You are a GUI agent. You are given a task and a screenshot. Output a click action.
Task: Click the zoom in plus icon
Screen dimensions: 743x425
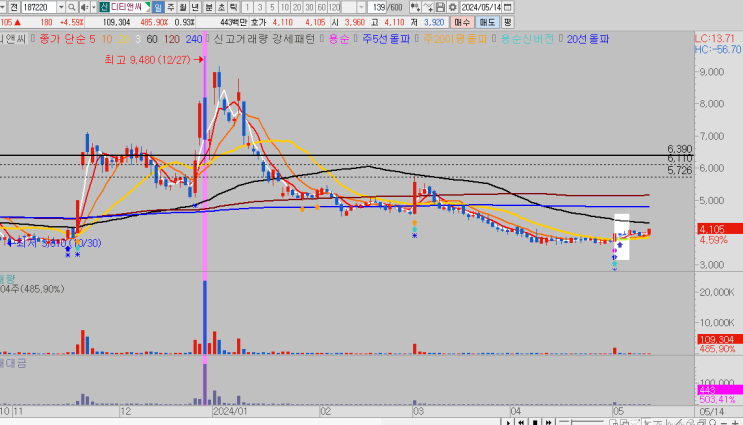coord(735,422)
